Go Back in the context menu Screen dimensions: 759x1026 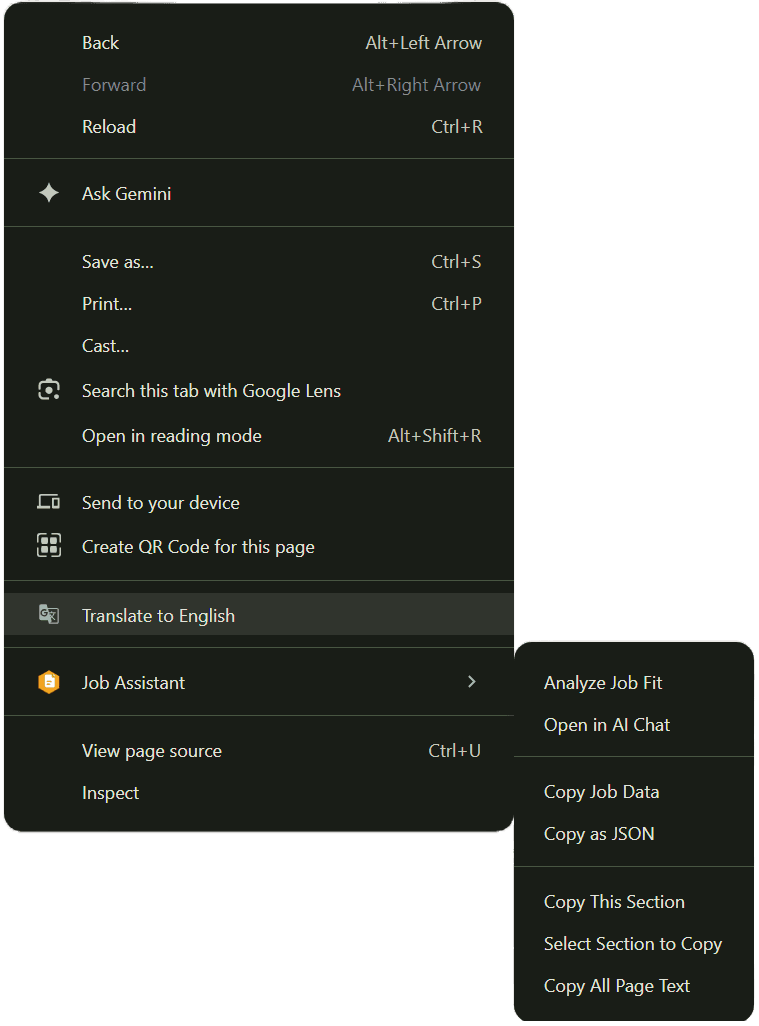coord(258,43)
